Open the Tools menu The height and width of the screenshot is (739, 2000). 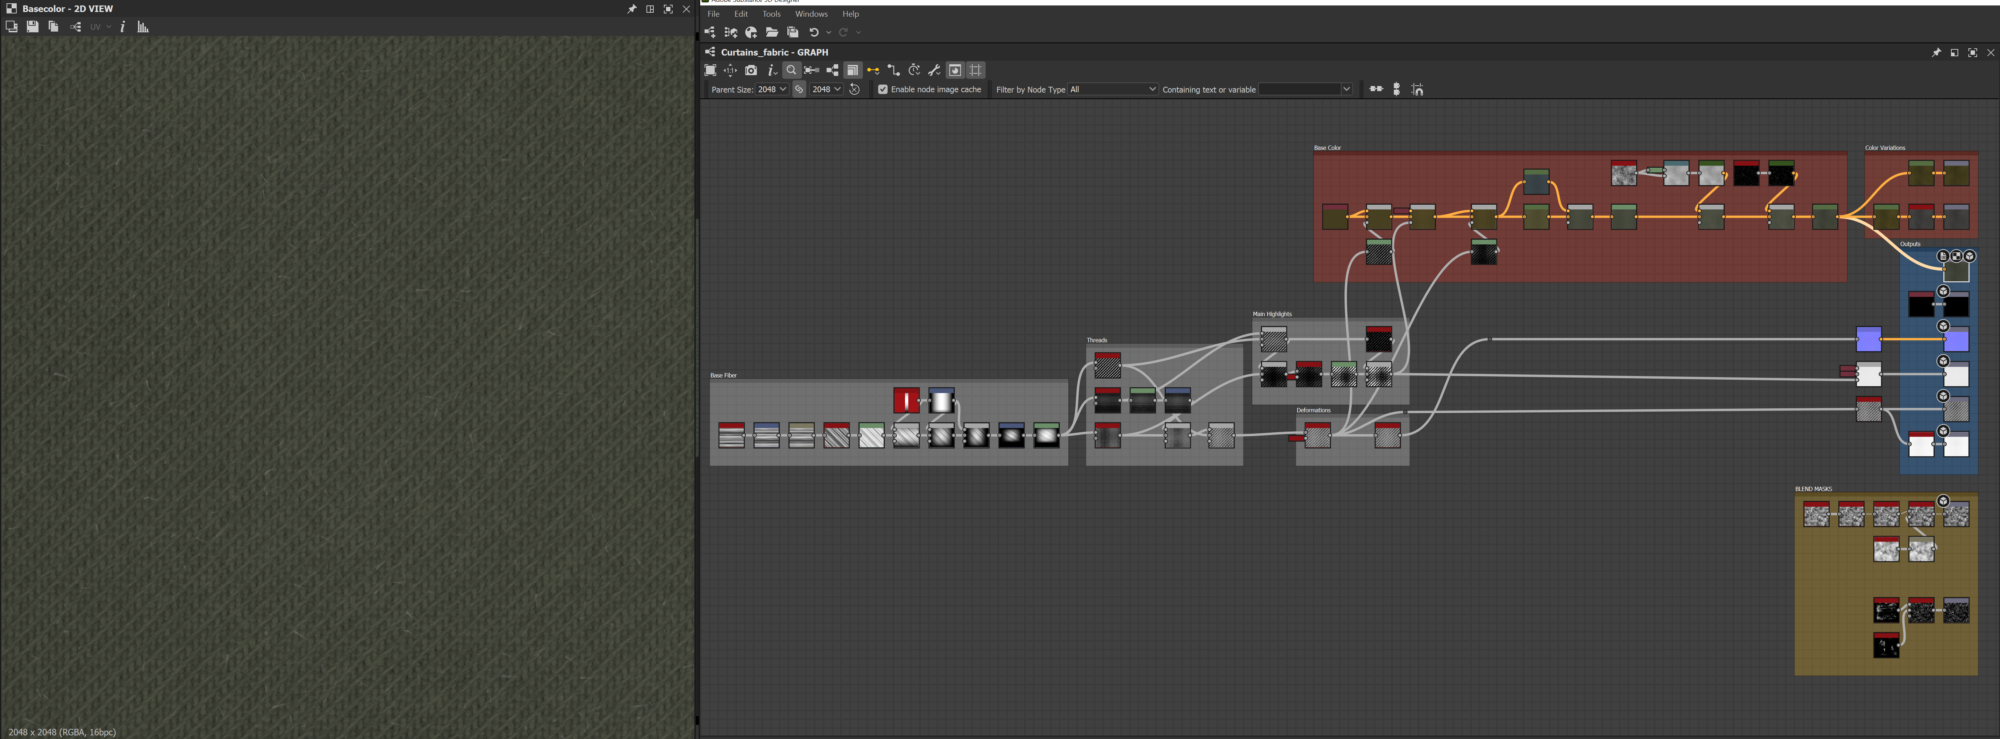[771, 14]
